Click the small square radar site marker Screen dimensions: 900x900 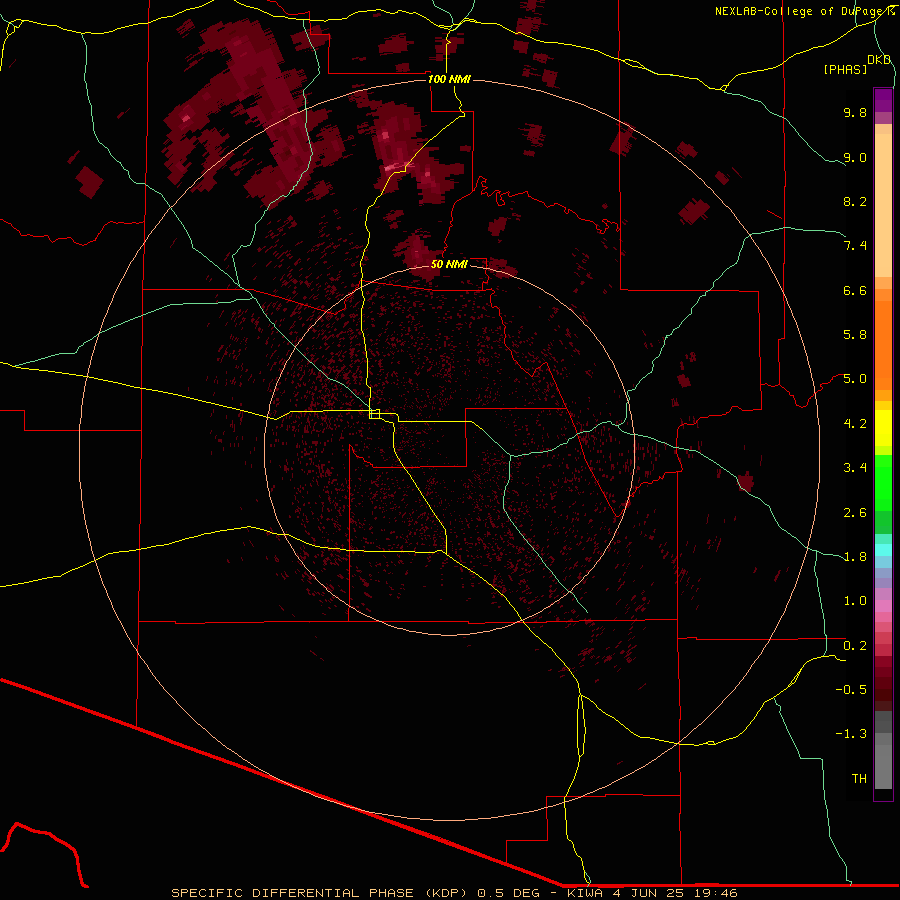tap(375, 414)
